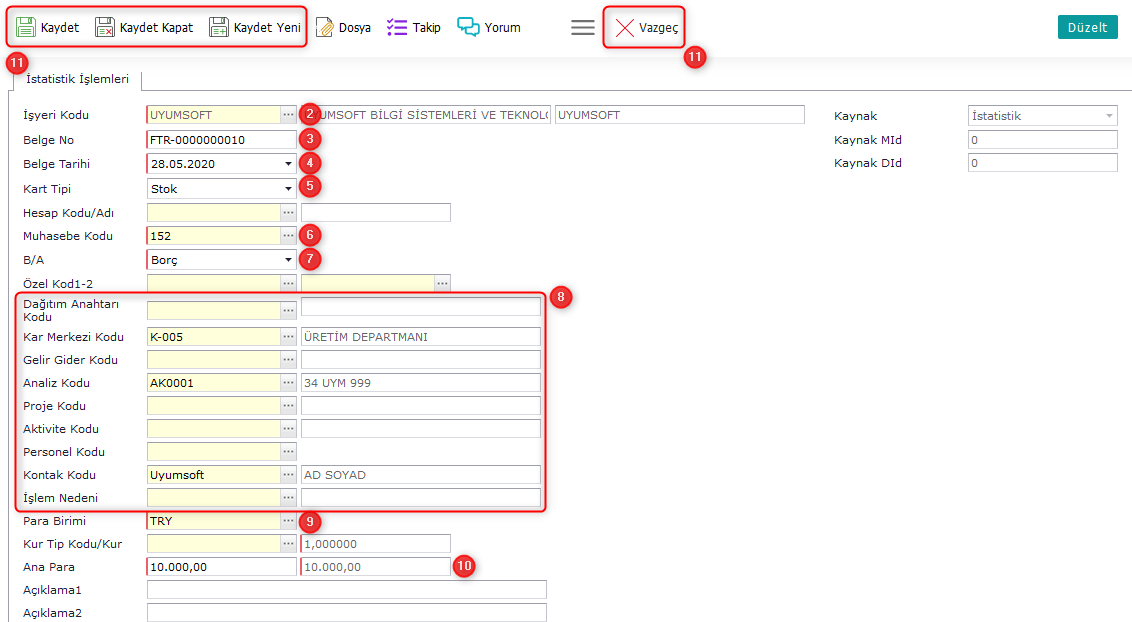Open lookup button for Kar Merkezi Kodu
Image resolution: width=1132 pixels, height=622 pixels.
(288, 337)
